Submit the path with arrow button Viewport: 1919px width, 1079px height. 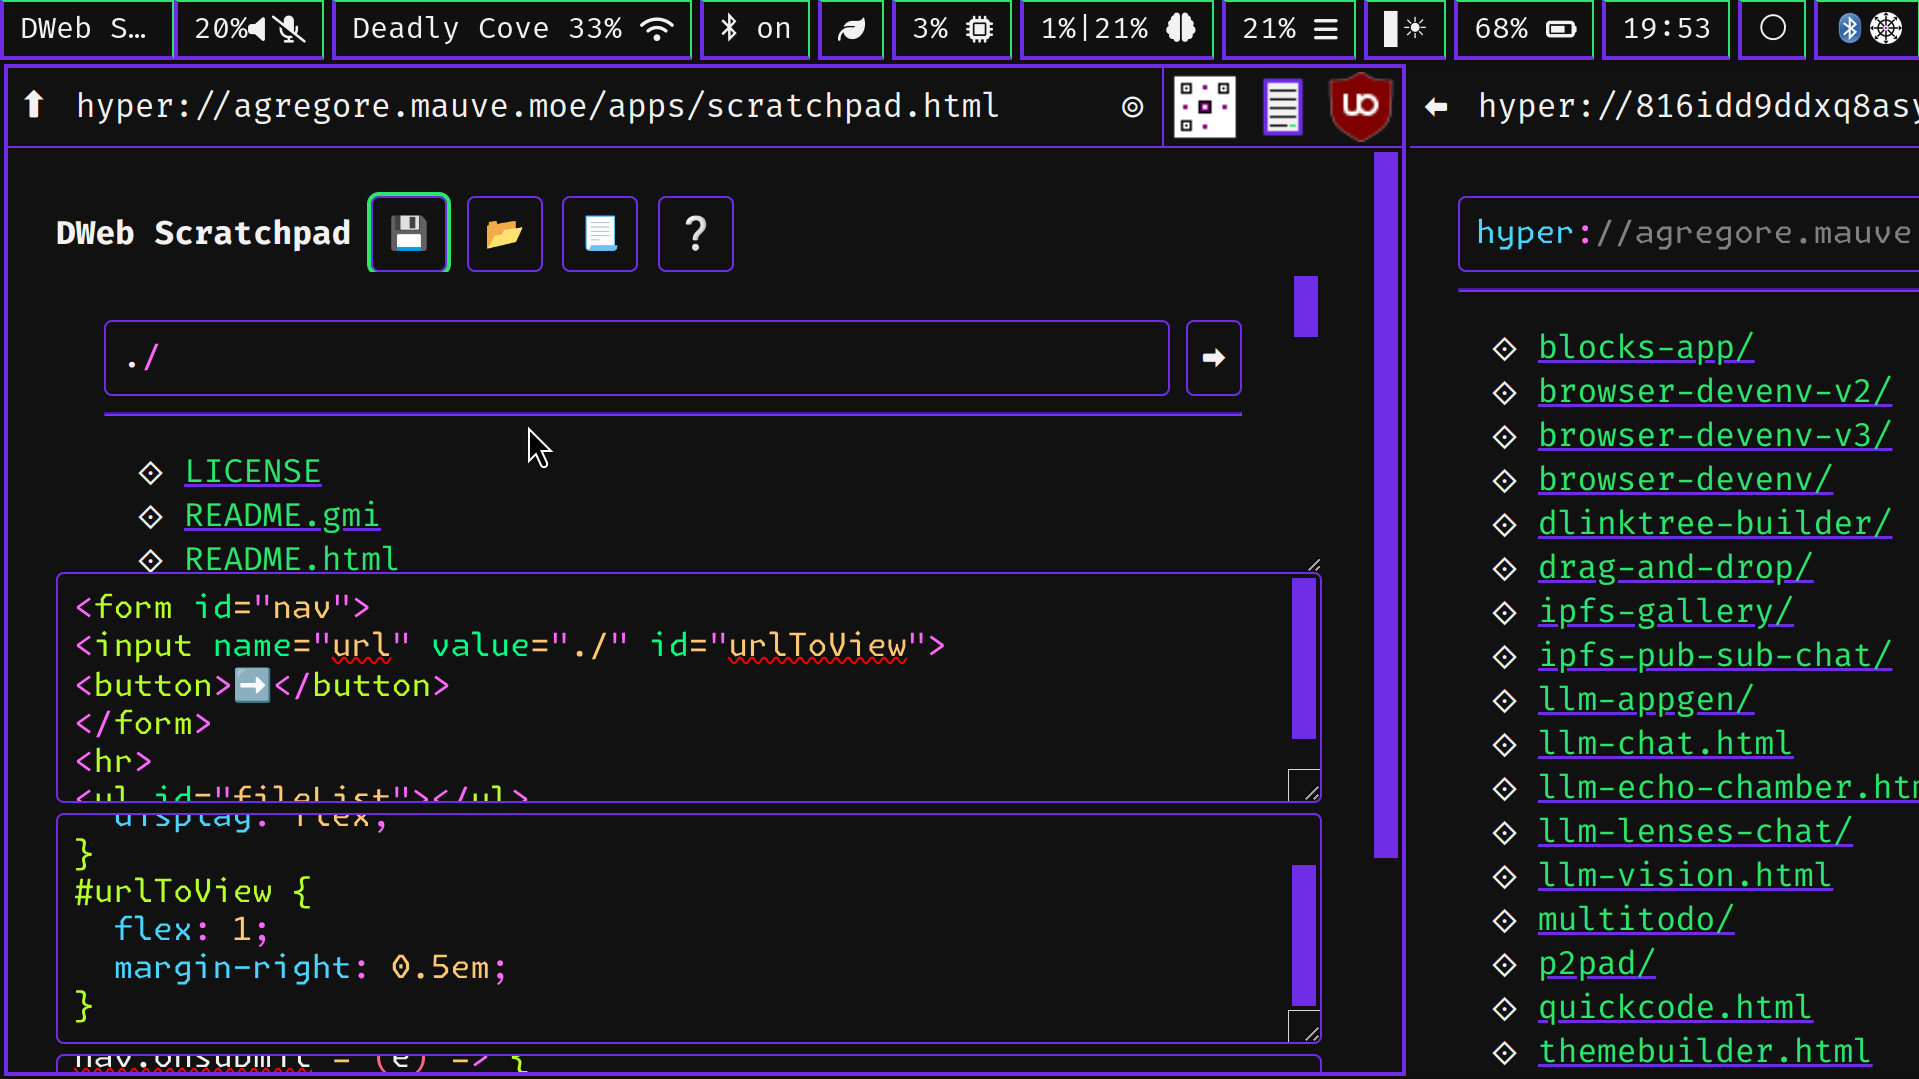click(1214, 358)
